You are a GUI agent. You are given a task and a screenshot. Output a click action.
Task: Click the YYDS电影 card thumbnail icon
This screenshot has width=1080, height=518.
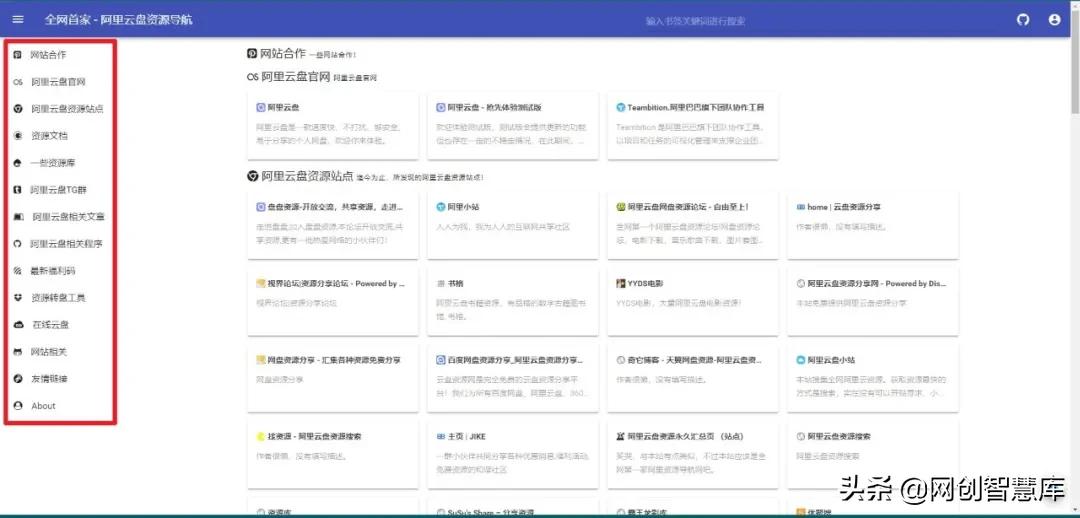(620, 283)
